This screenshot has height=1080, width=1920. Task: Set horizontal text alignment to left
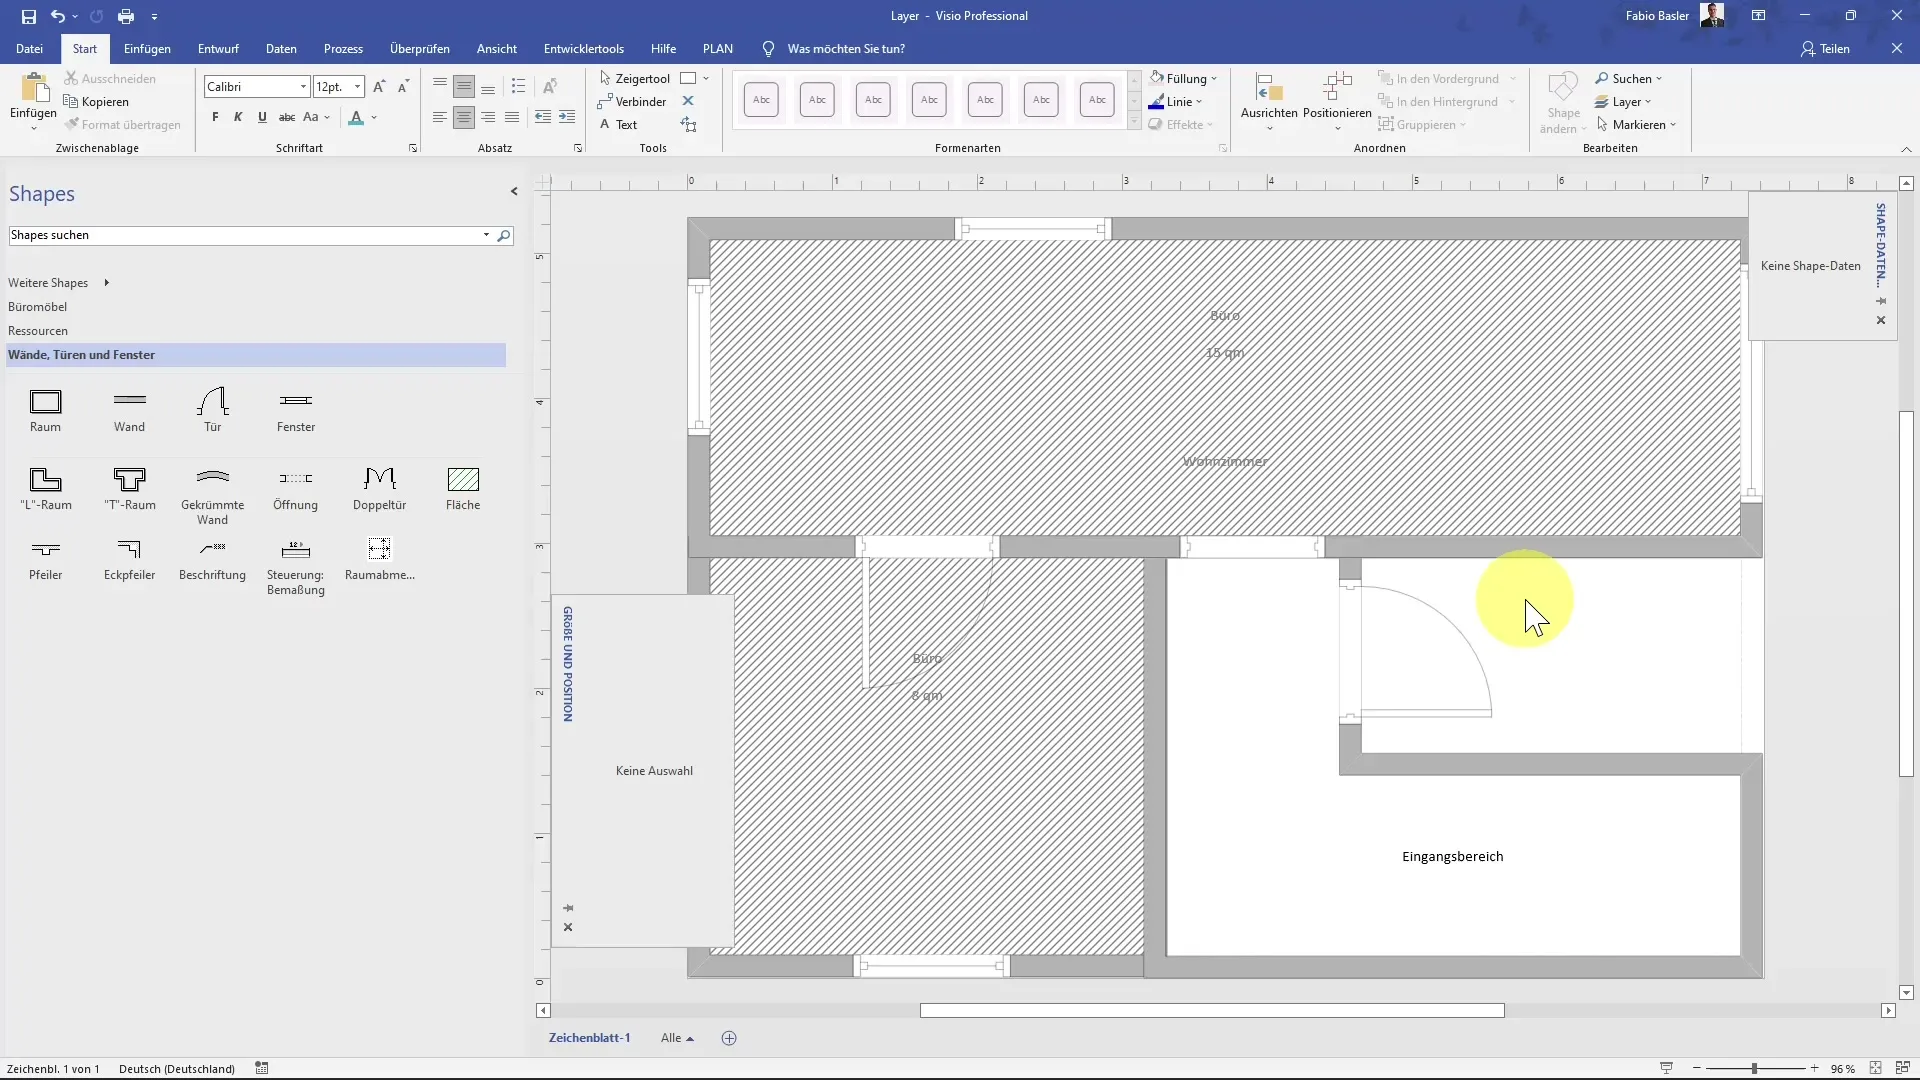pos(440,117)
